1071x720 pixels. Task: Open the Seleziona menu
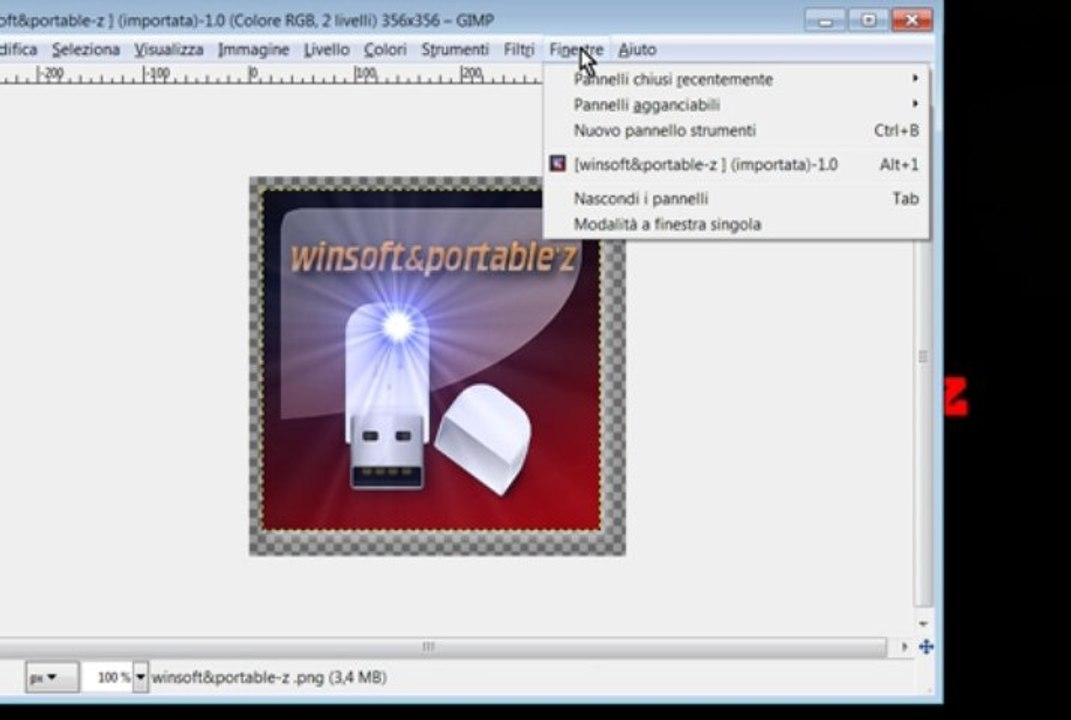(86, 50)
